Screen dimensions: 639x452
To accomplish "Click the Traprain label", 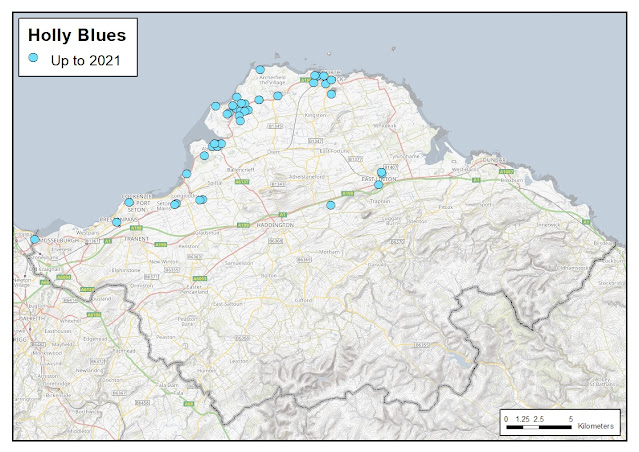I will click(380, 201).
